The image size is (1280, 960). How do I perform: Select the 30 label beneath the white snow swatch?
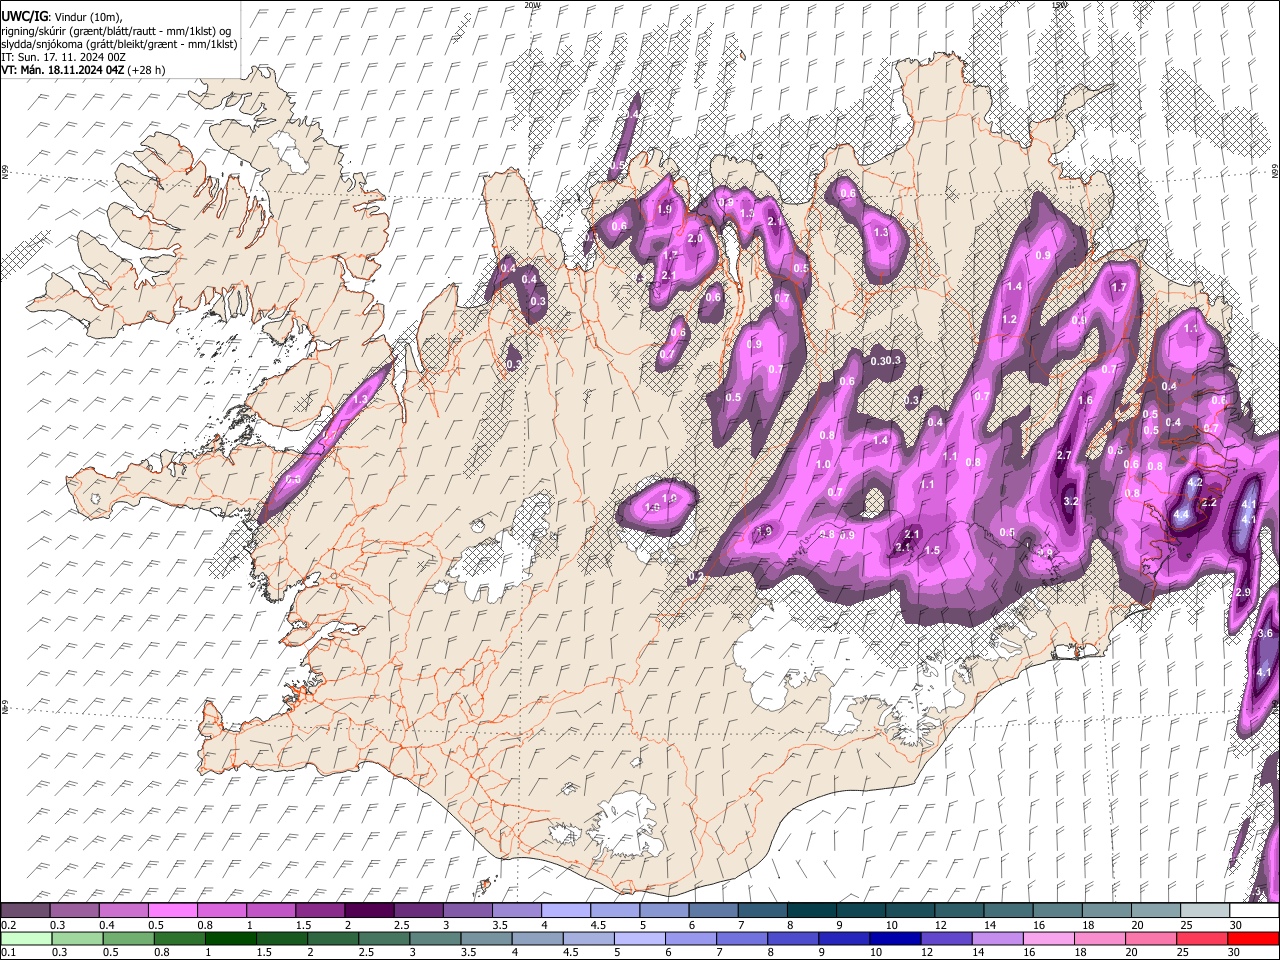pos(1235,925)
